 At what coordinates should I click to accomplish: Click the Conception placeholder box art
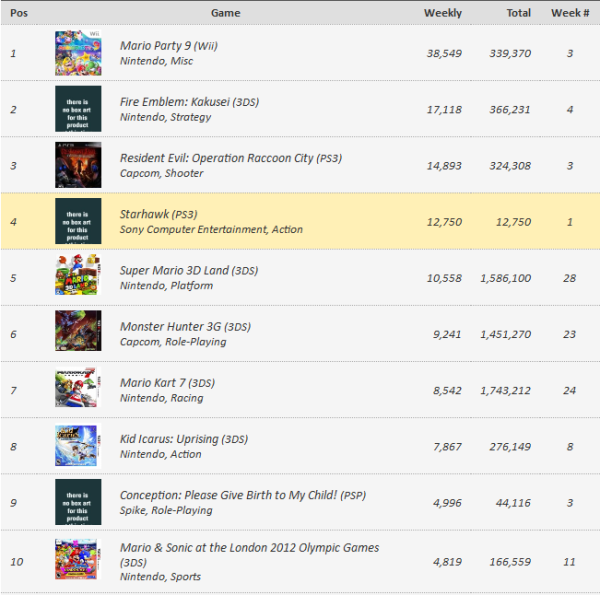click(x=78, y=502)
